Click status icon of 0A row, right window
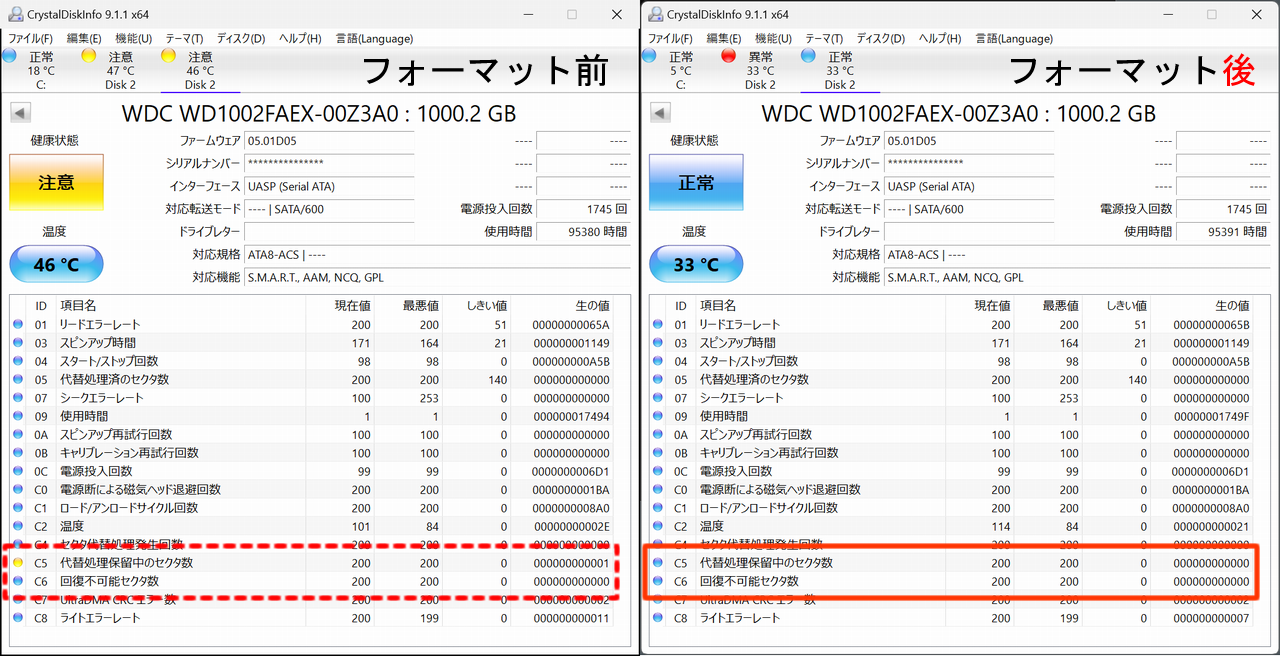 (658, 435)
